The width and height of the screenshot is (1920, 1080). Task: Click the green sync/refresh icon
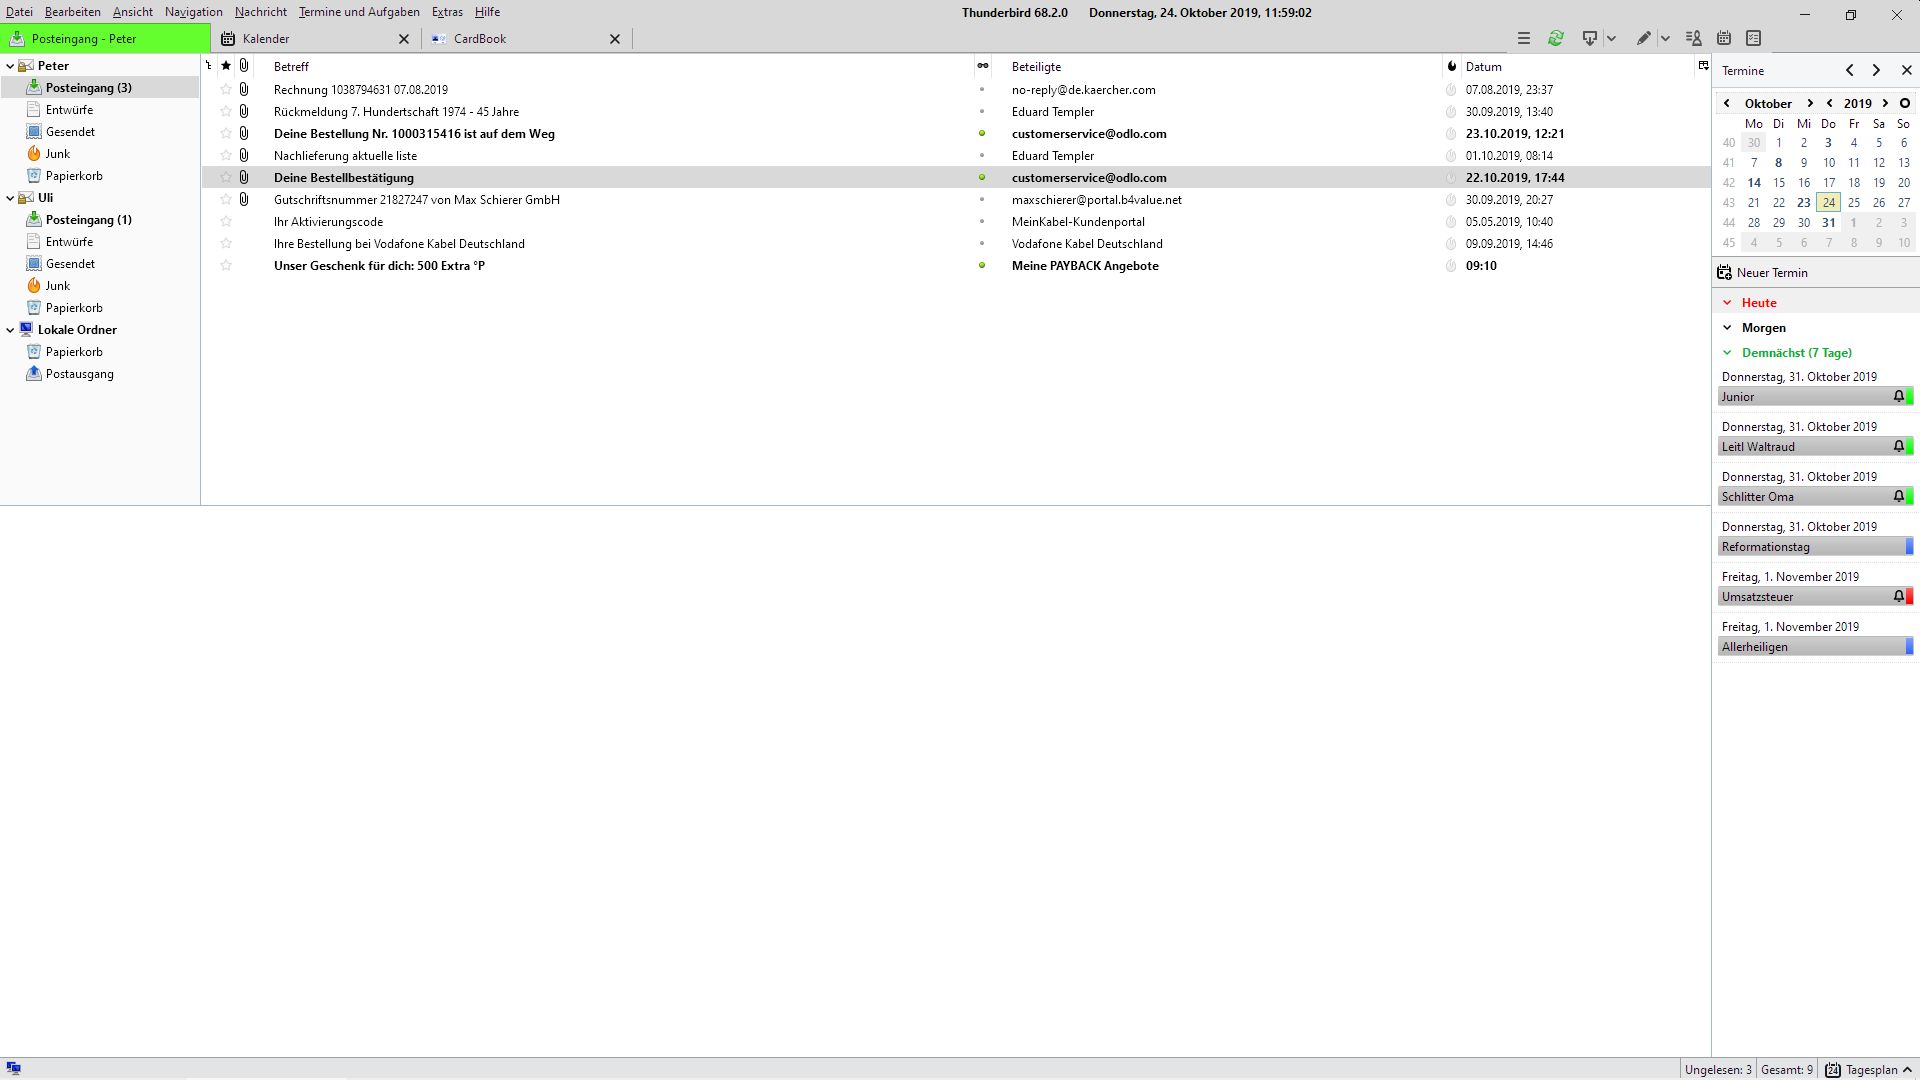coord(1556,38)
